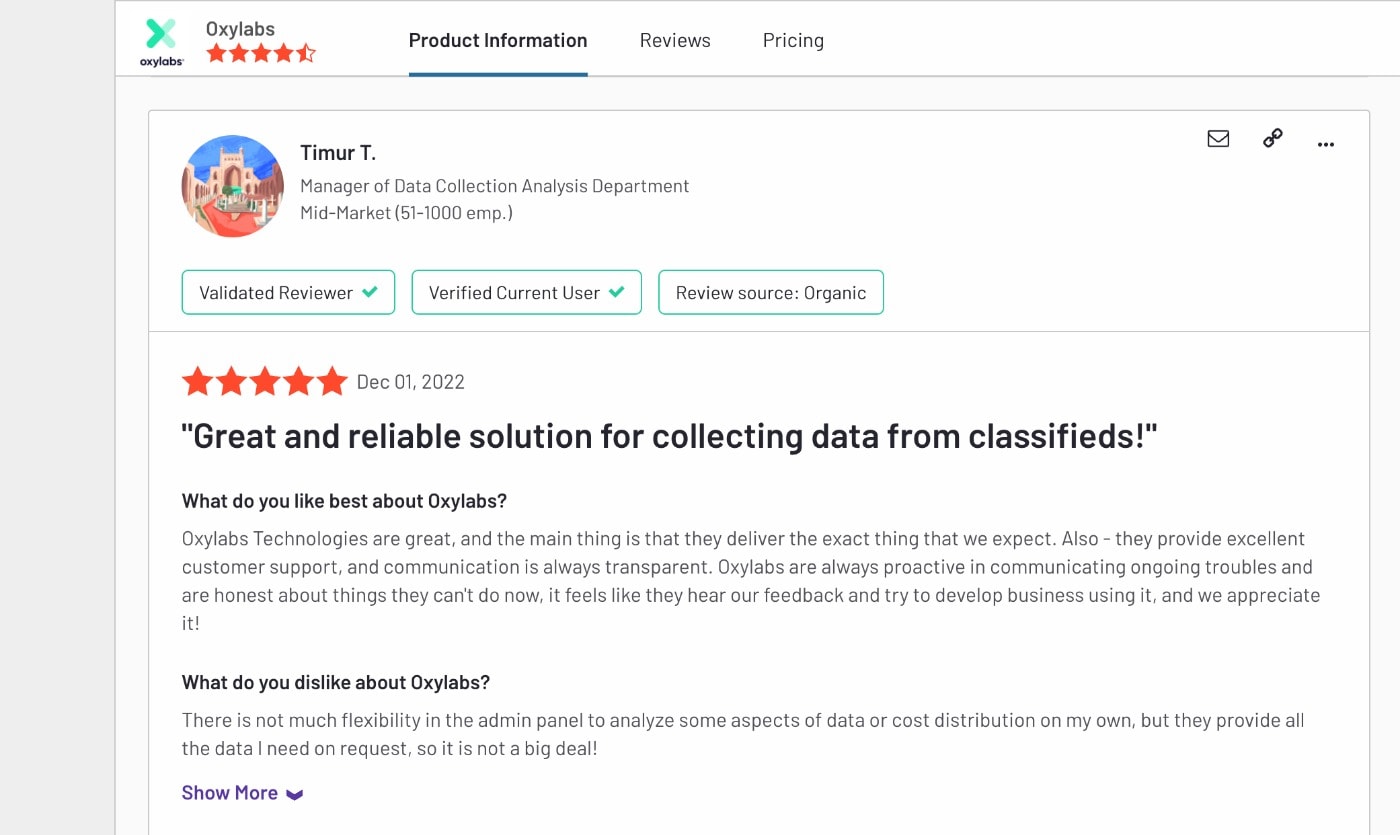This screenshot has height=835, width=1400.
Task: Copy review link via chain icon
Action: tap(1272, 139)
